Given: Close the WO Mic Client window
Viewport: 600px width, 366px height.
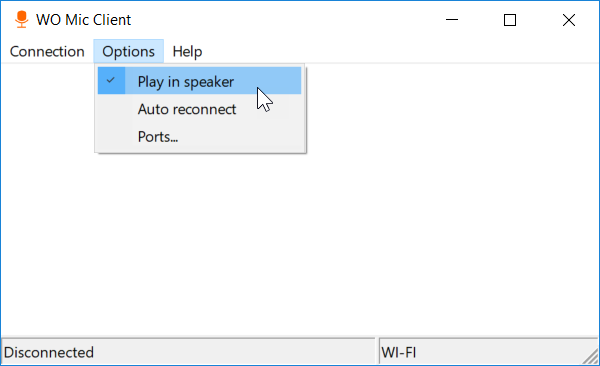Looking at the screenshot, I should tap(569, 20).
